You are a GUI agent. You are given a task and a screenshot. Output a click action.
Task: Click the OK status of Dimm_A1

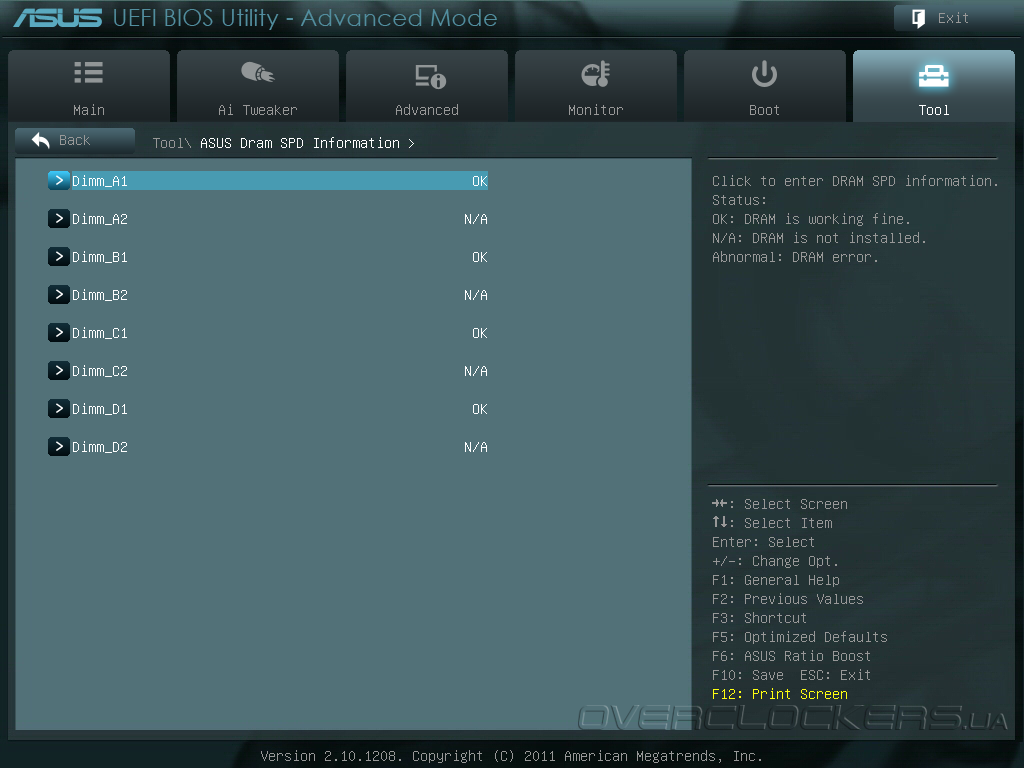click(480, 182)
